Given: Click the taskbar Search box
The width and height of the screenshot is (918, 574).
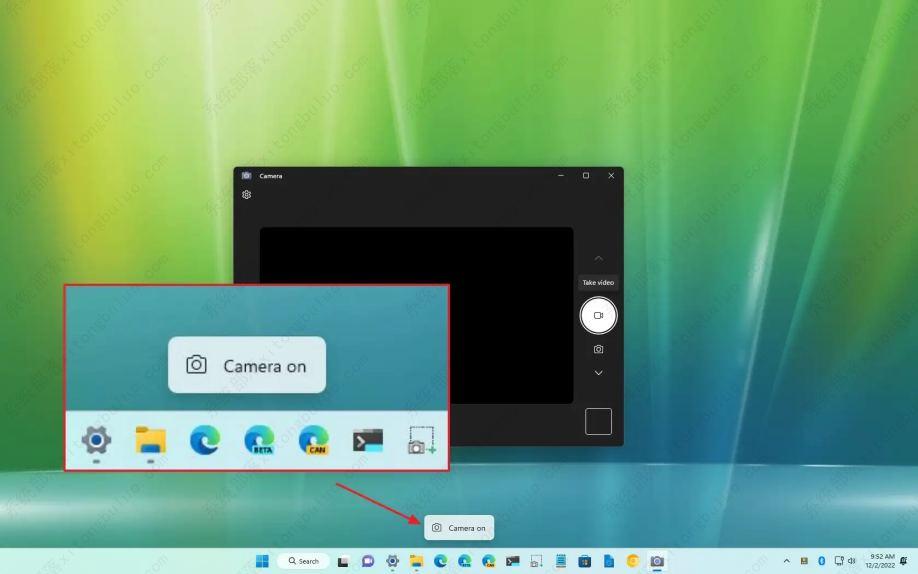Looking at the screenshot, I should click(303, 561).
